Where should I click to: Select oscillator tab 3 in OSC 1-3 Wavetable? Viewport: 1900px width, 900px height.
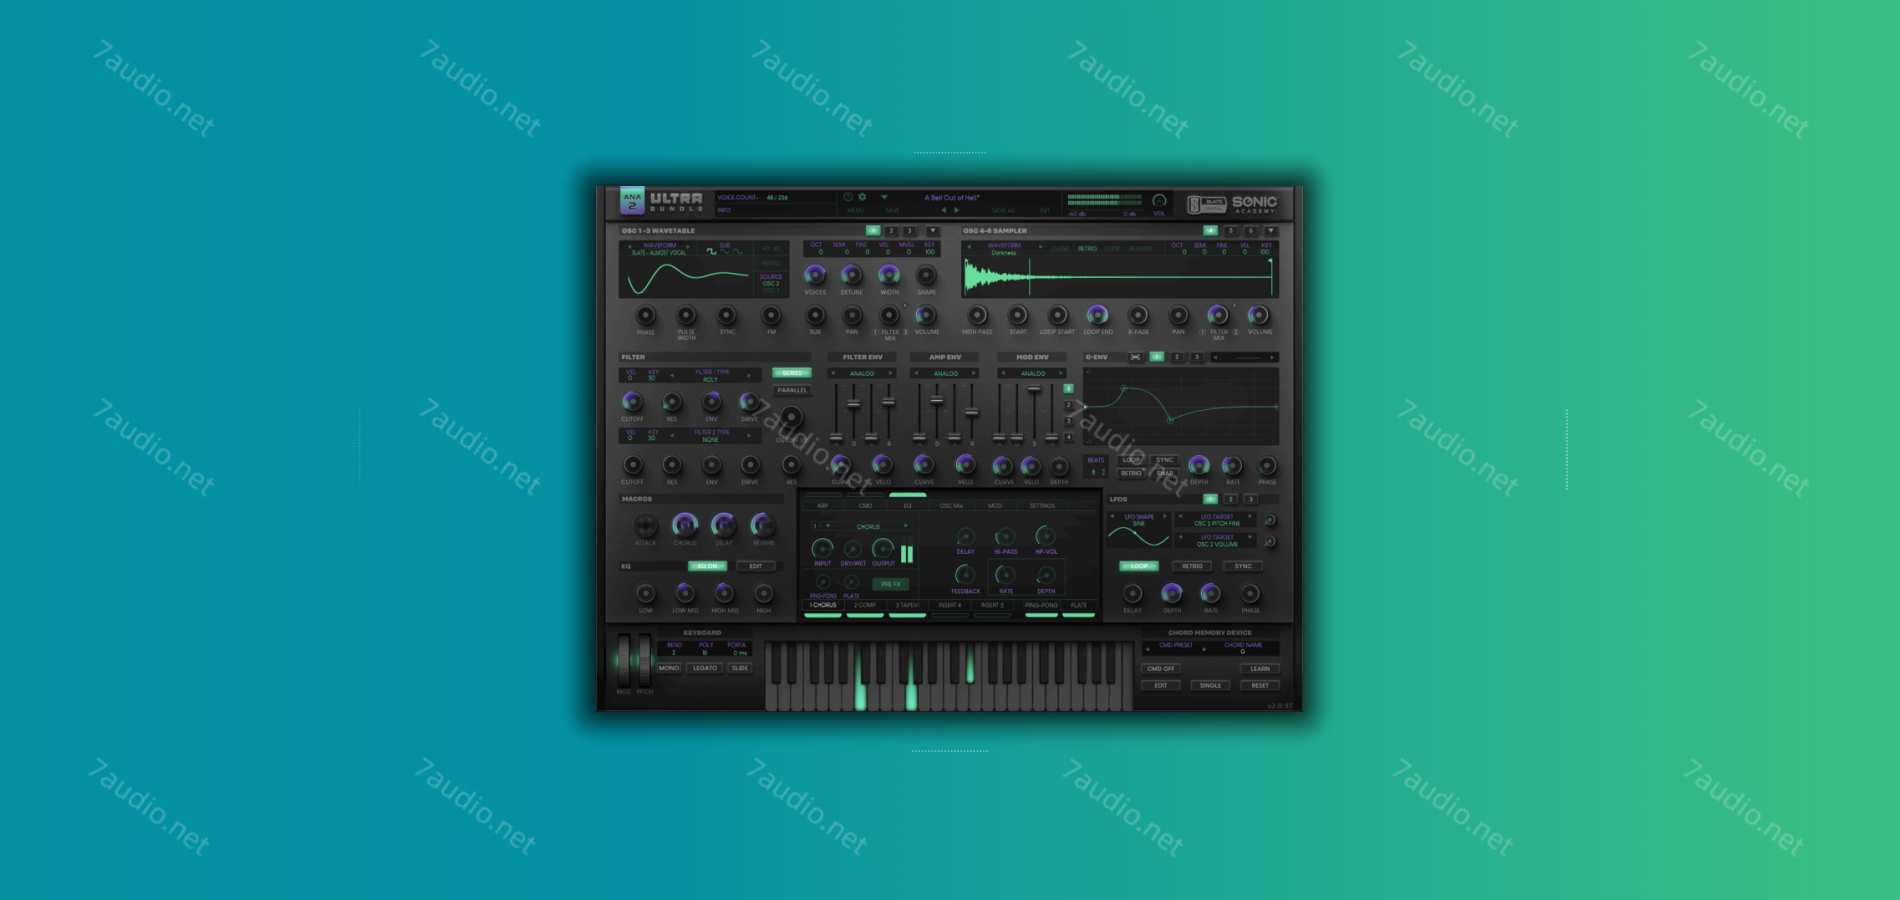point(910,231)
